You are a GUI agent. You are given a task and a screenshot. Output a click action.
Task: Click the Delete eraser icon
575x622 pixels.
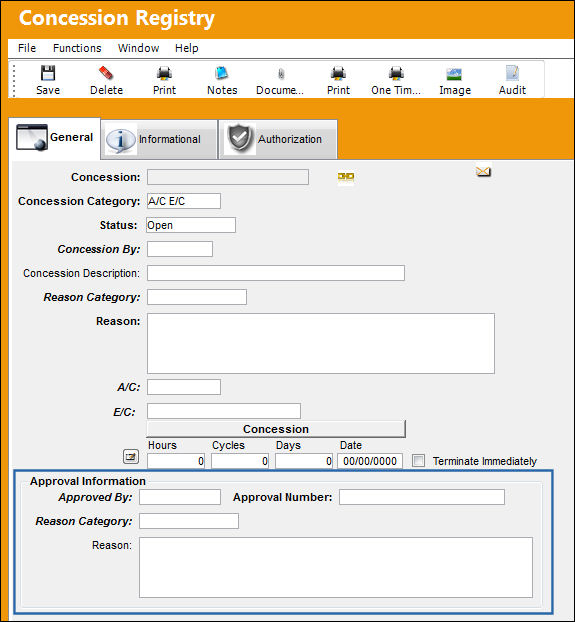106,73
